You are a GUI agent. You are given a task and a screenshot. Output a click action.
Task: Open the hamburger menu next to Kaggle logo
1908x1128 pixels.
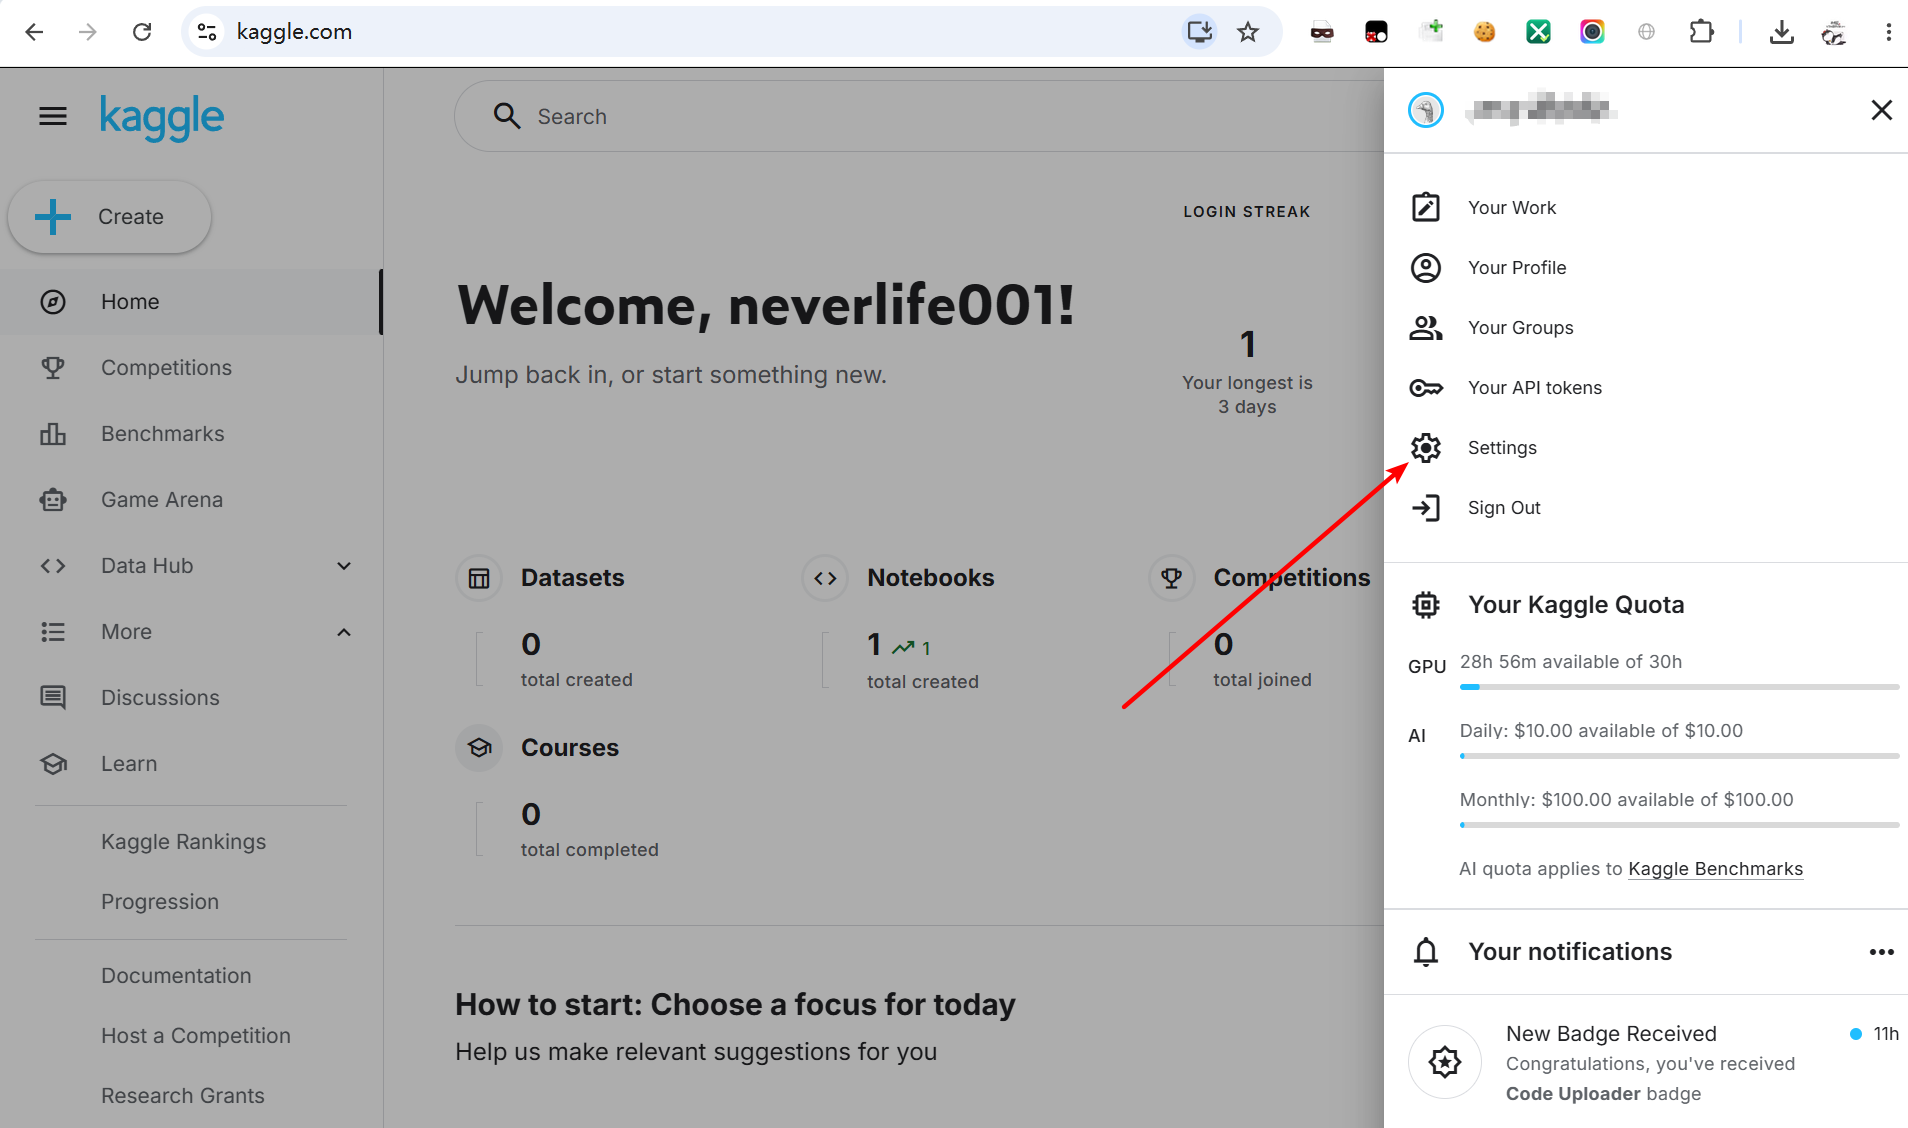(x=53, y=117)
